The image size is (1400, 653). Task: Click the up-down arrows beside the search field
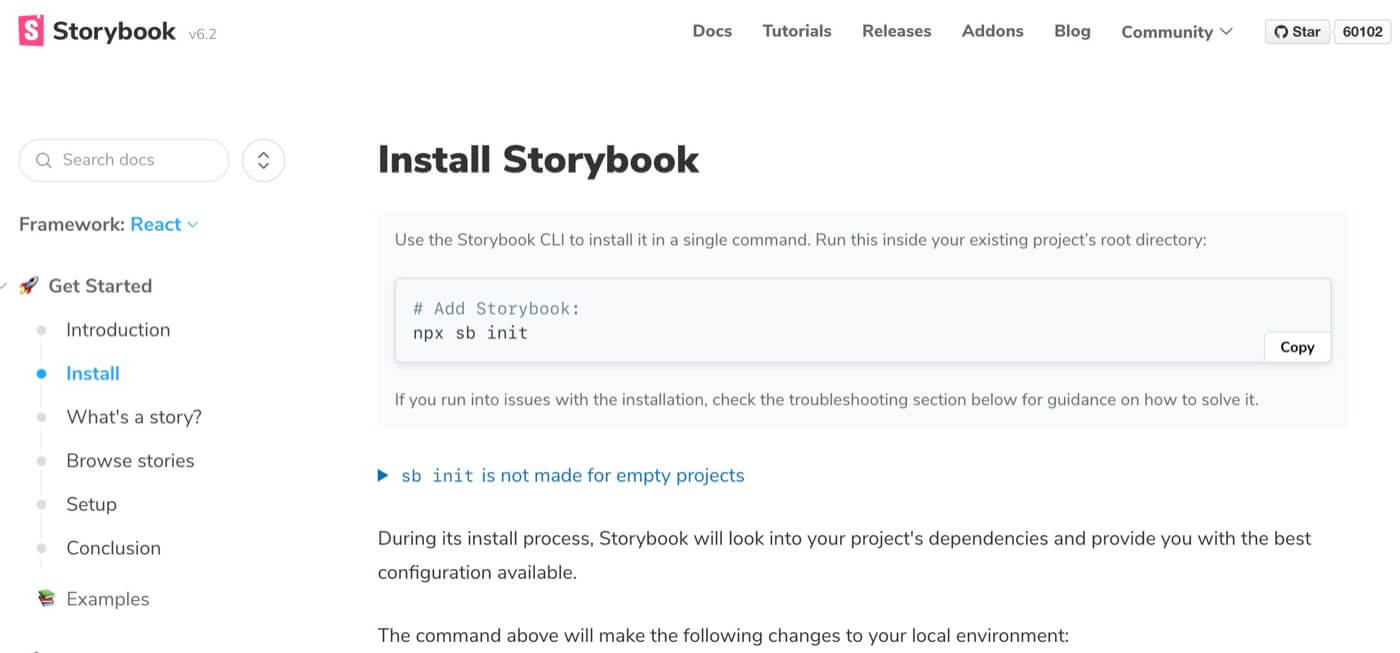263,160
